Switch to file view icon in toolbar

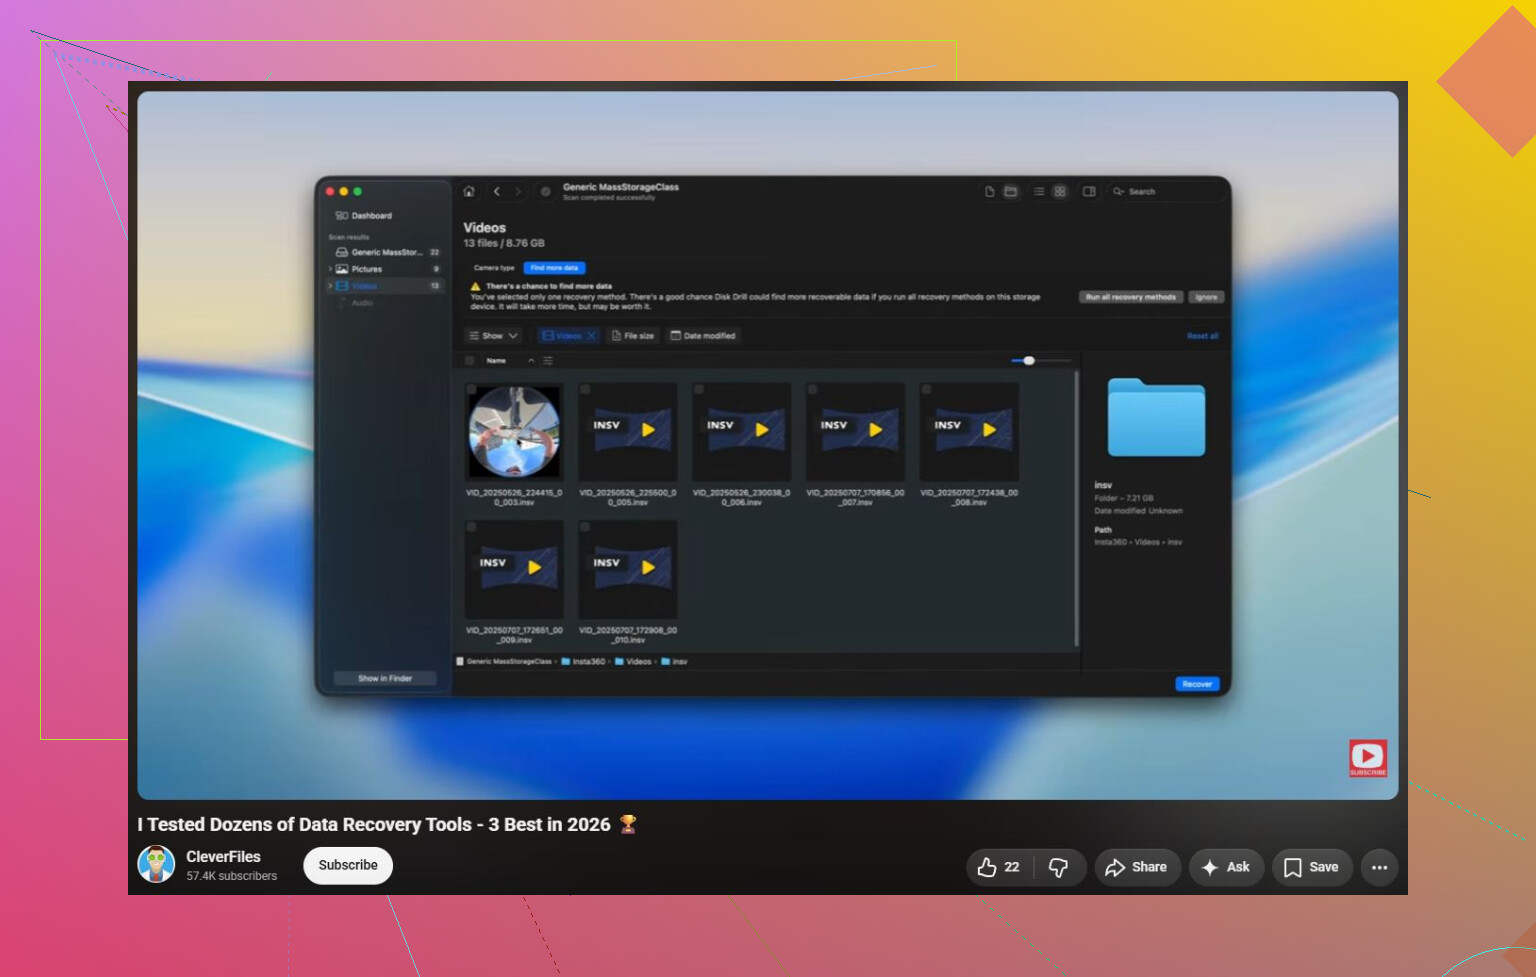click(x=989, y=191)
